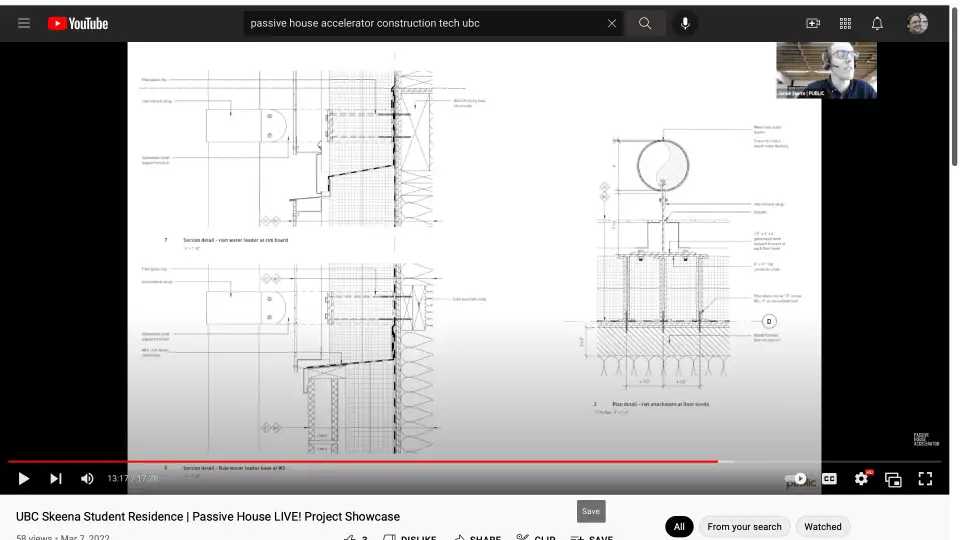
Task: Open the YouTube apps grid
Action: 845,23
